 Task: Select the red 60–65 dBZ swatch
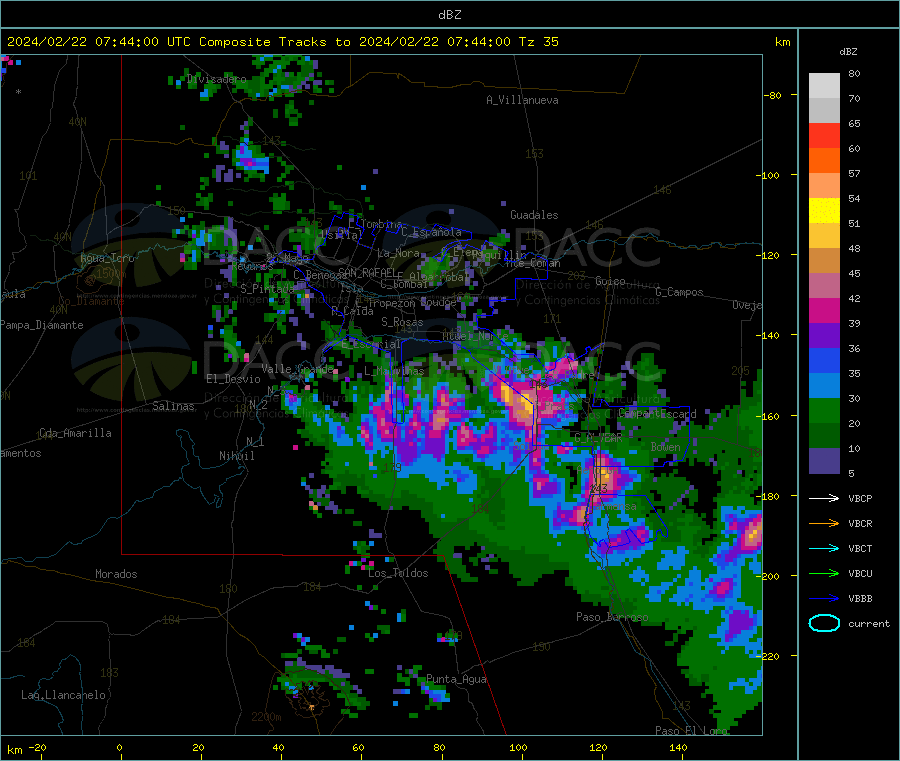tap(824, 135)
